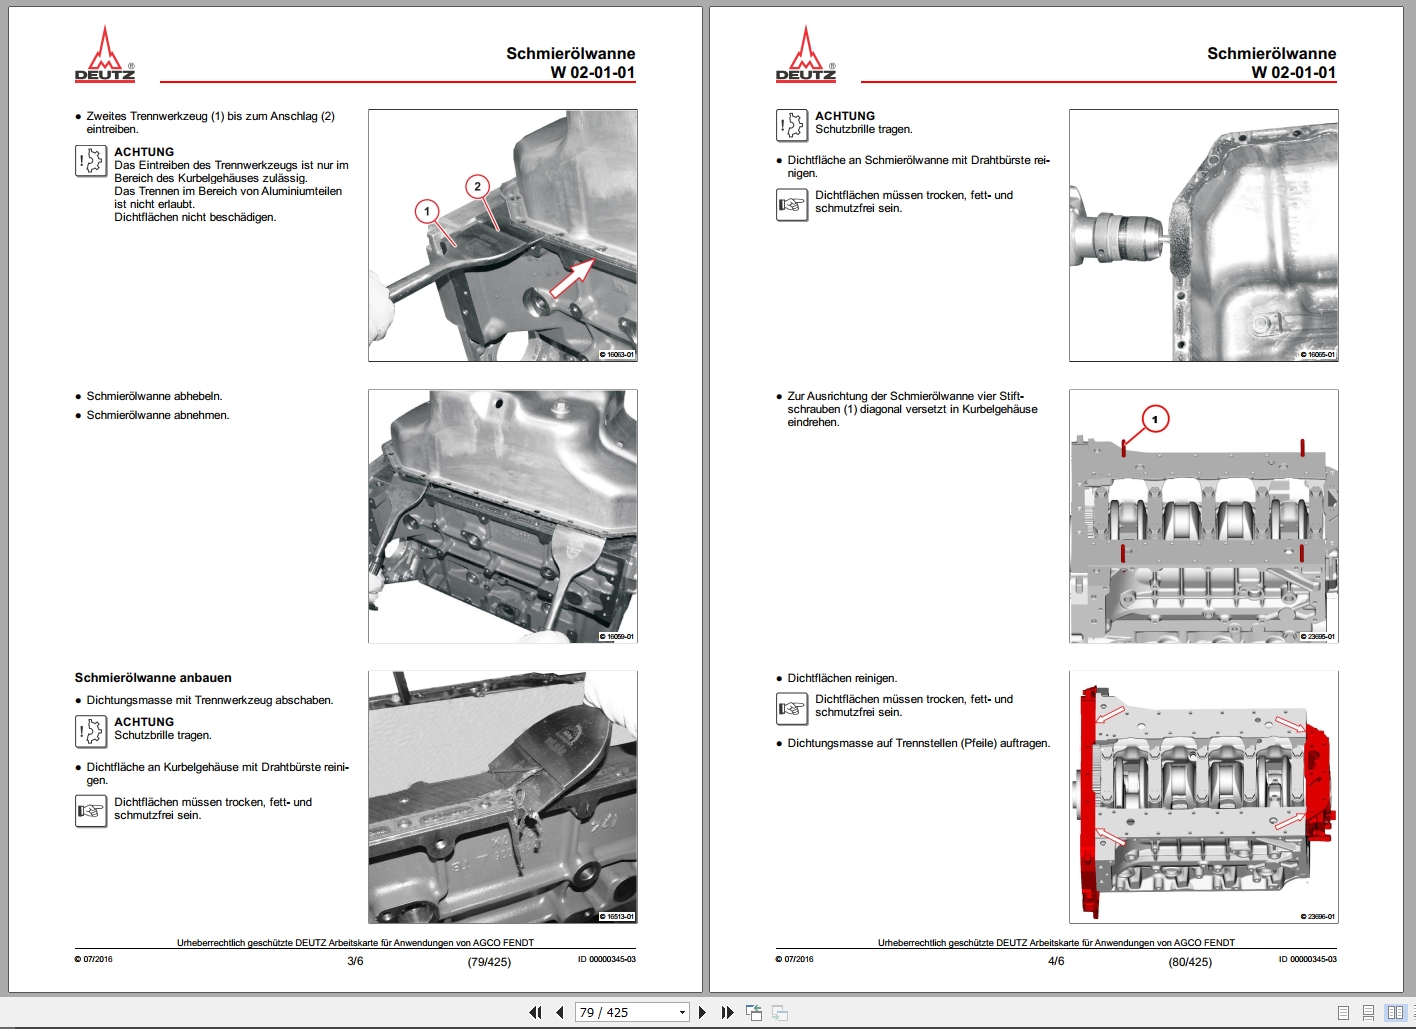This screenshot has height=1029, width=1416.
Task: Click the next view icon beside it
Action: [x=780, y=1012]
